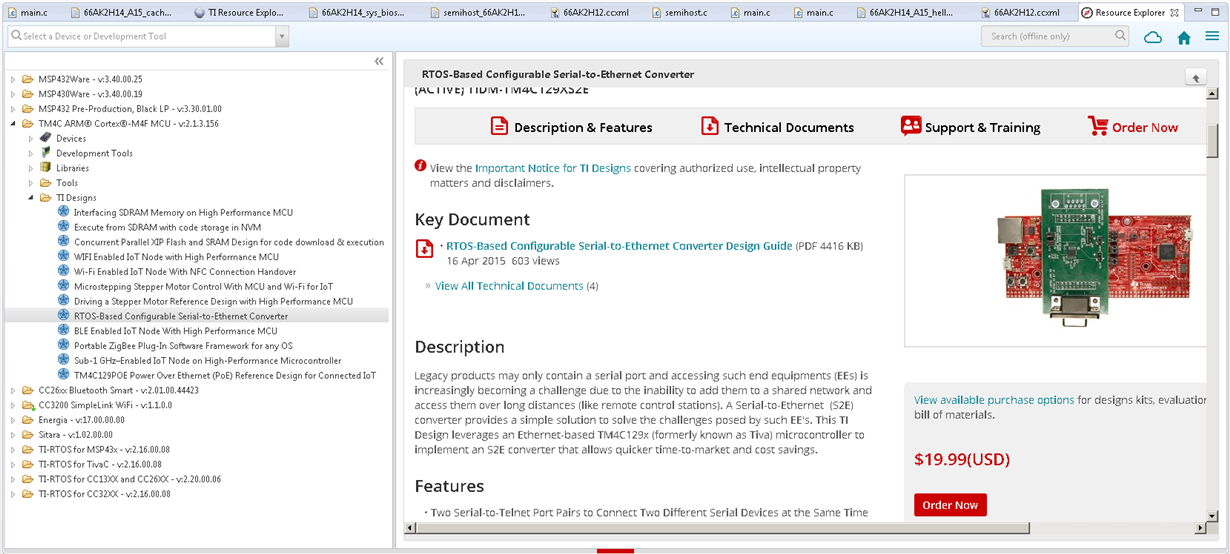Click the scroll-to-top arrow button
This screenshot has height=554, width=1230.
1195,77
